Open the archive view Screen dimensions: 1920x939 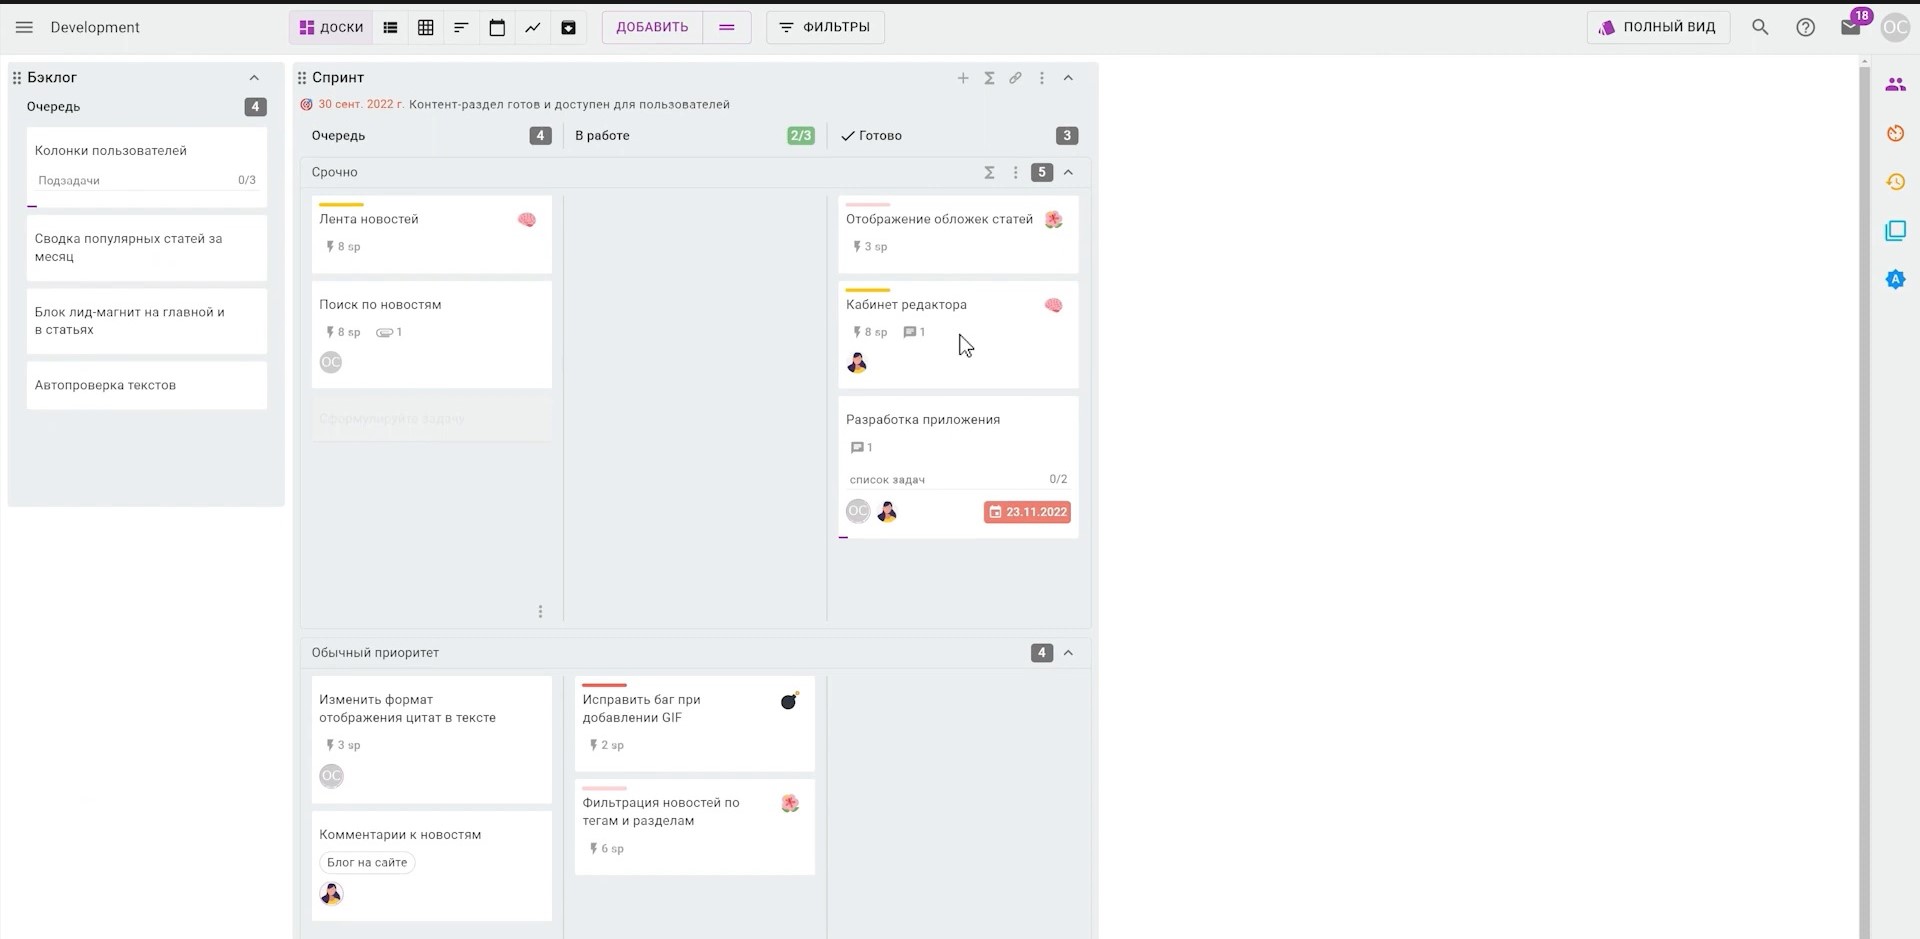(568, 27)
